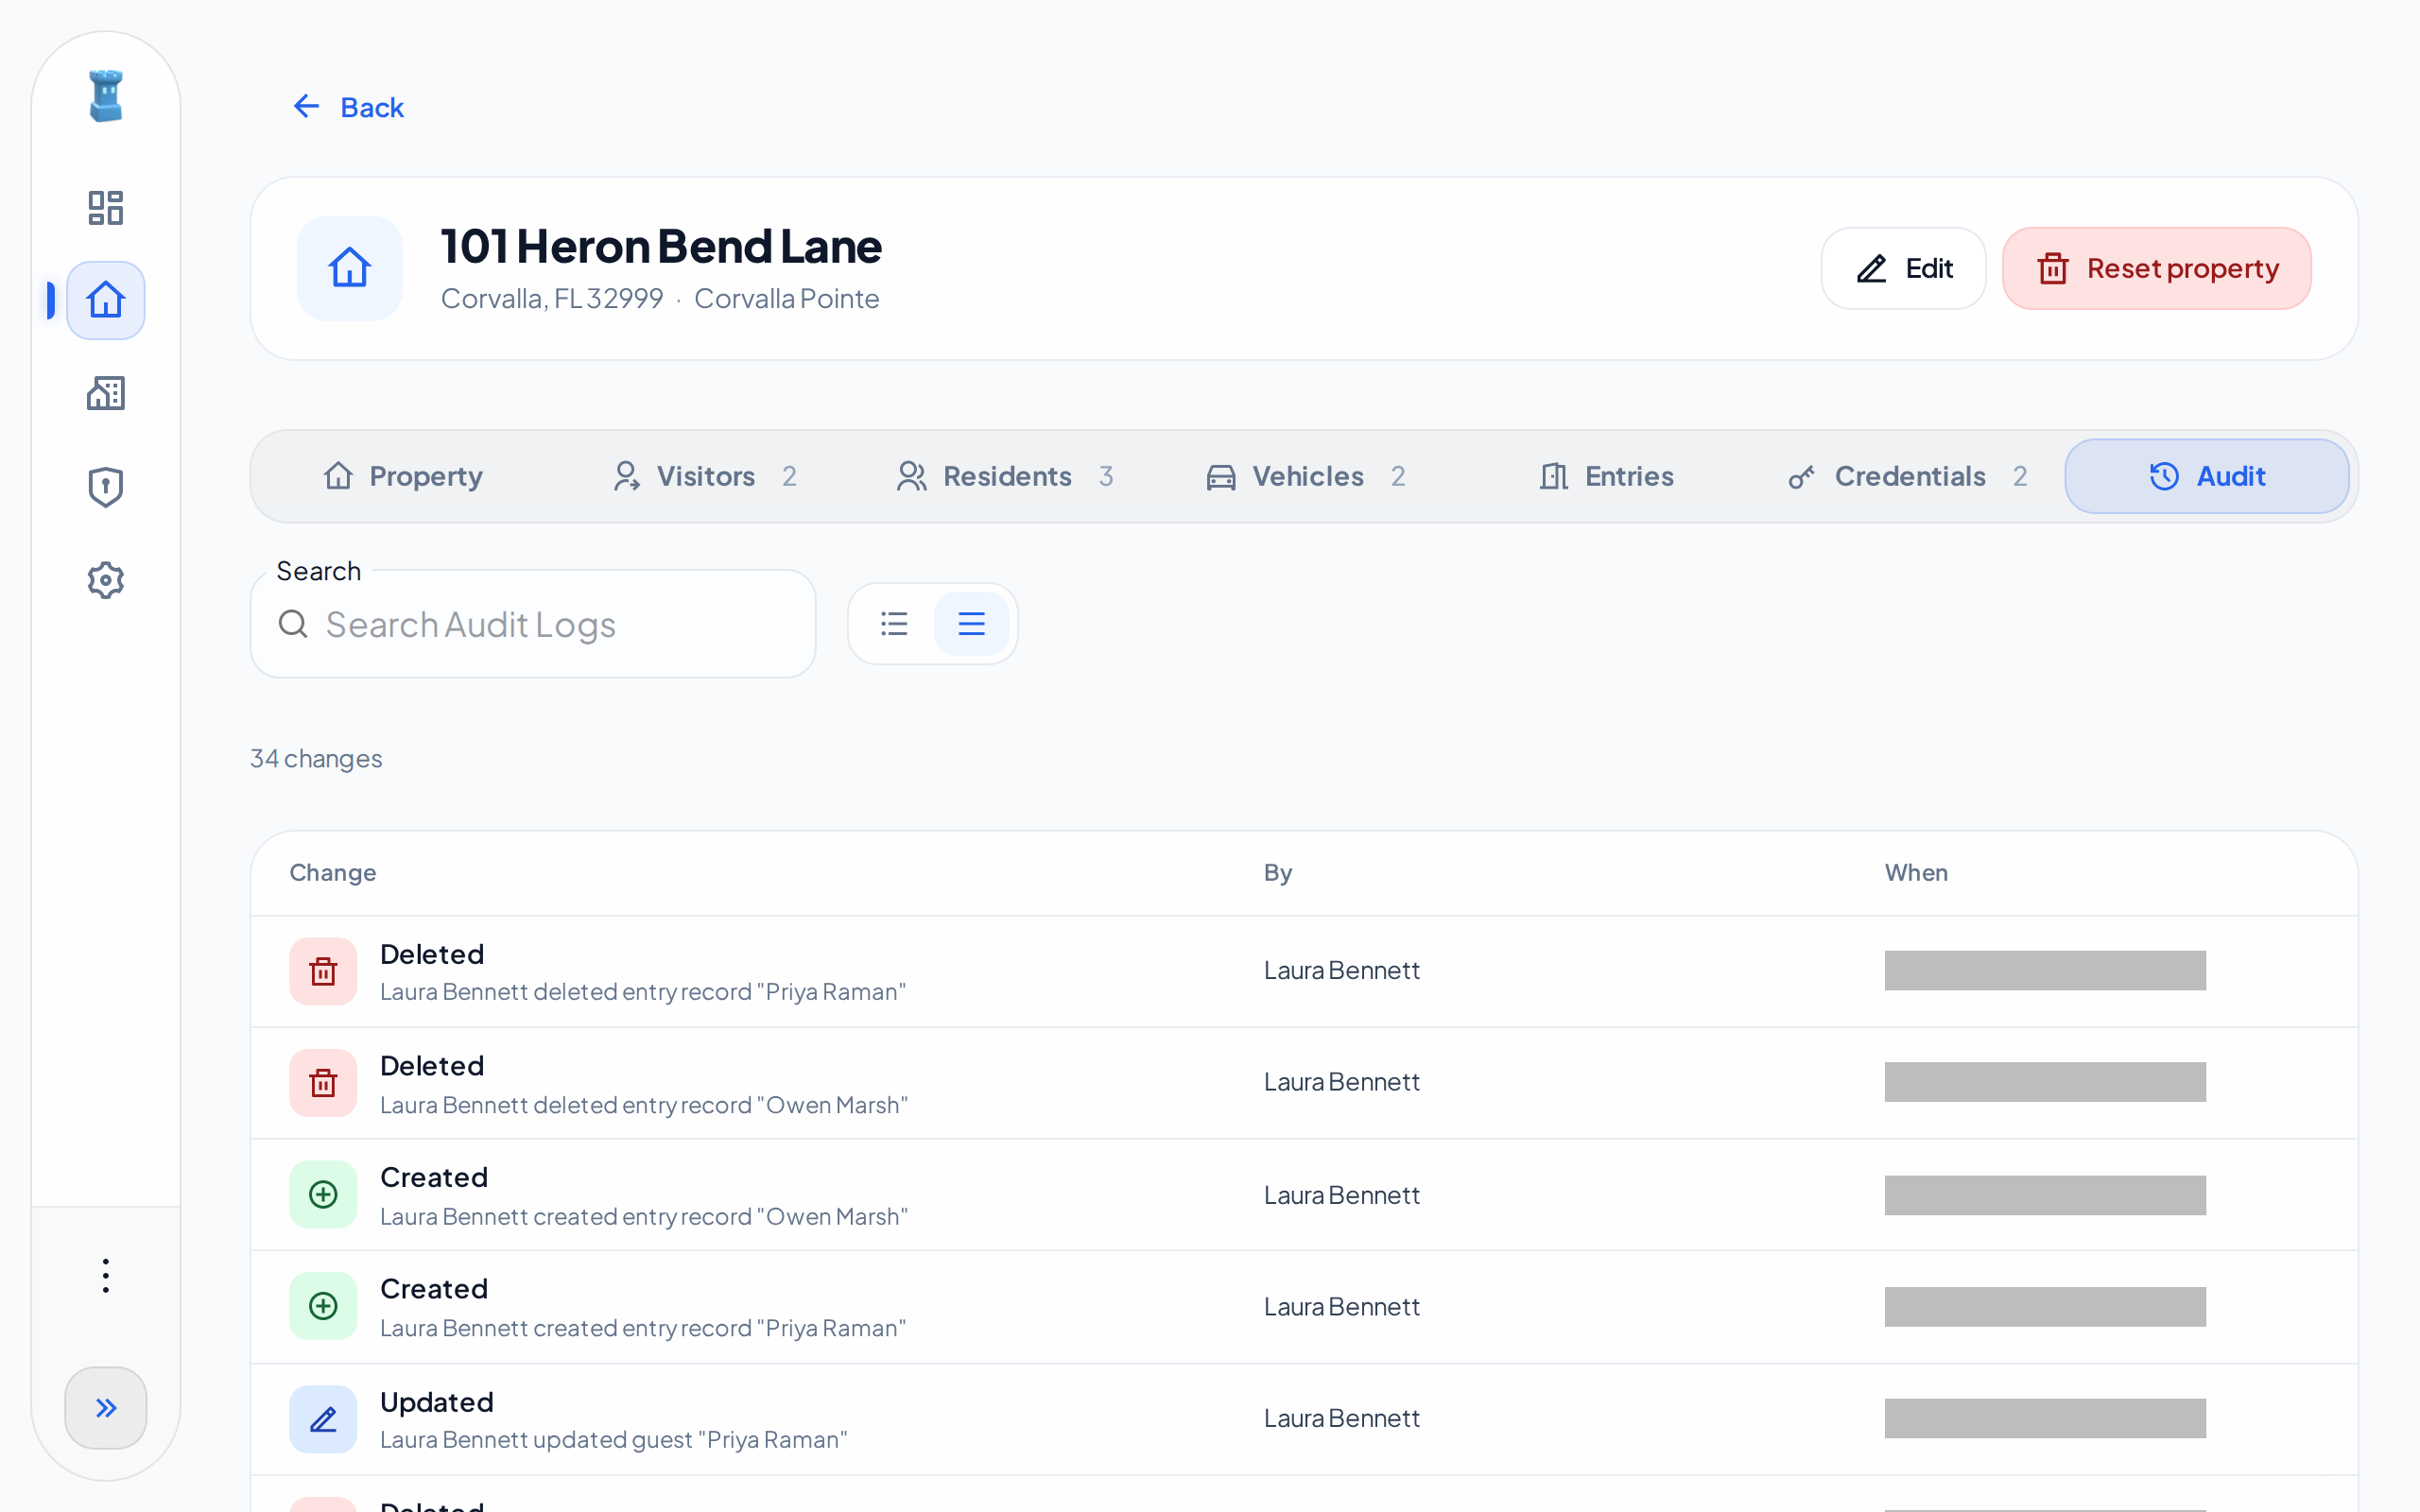Image resolution: width=2420 pixels, height=1512 pixels.
Task: Click the Reset property button
Action: (x=2157, y=268)
